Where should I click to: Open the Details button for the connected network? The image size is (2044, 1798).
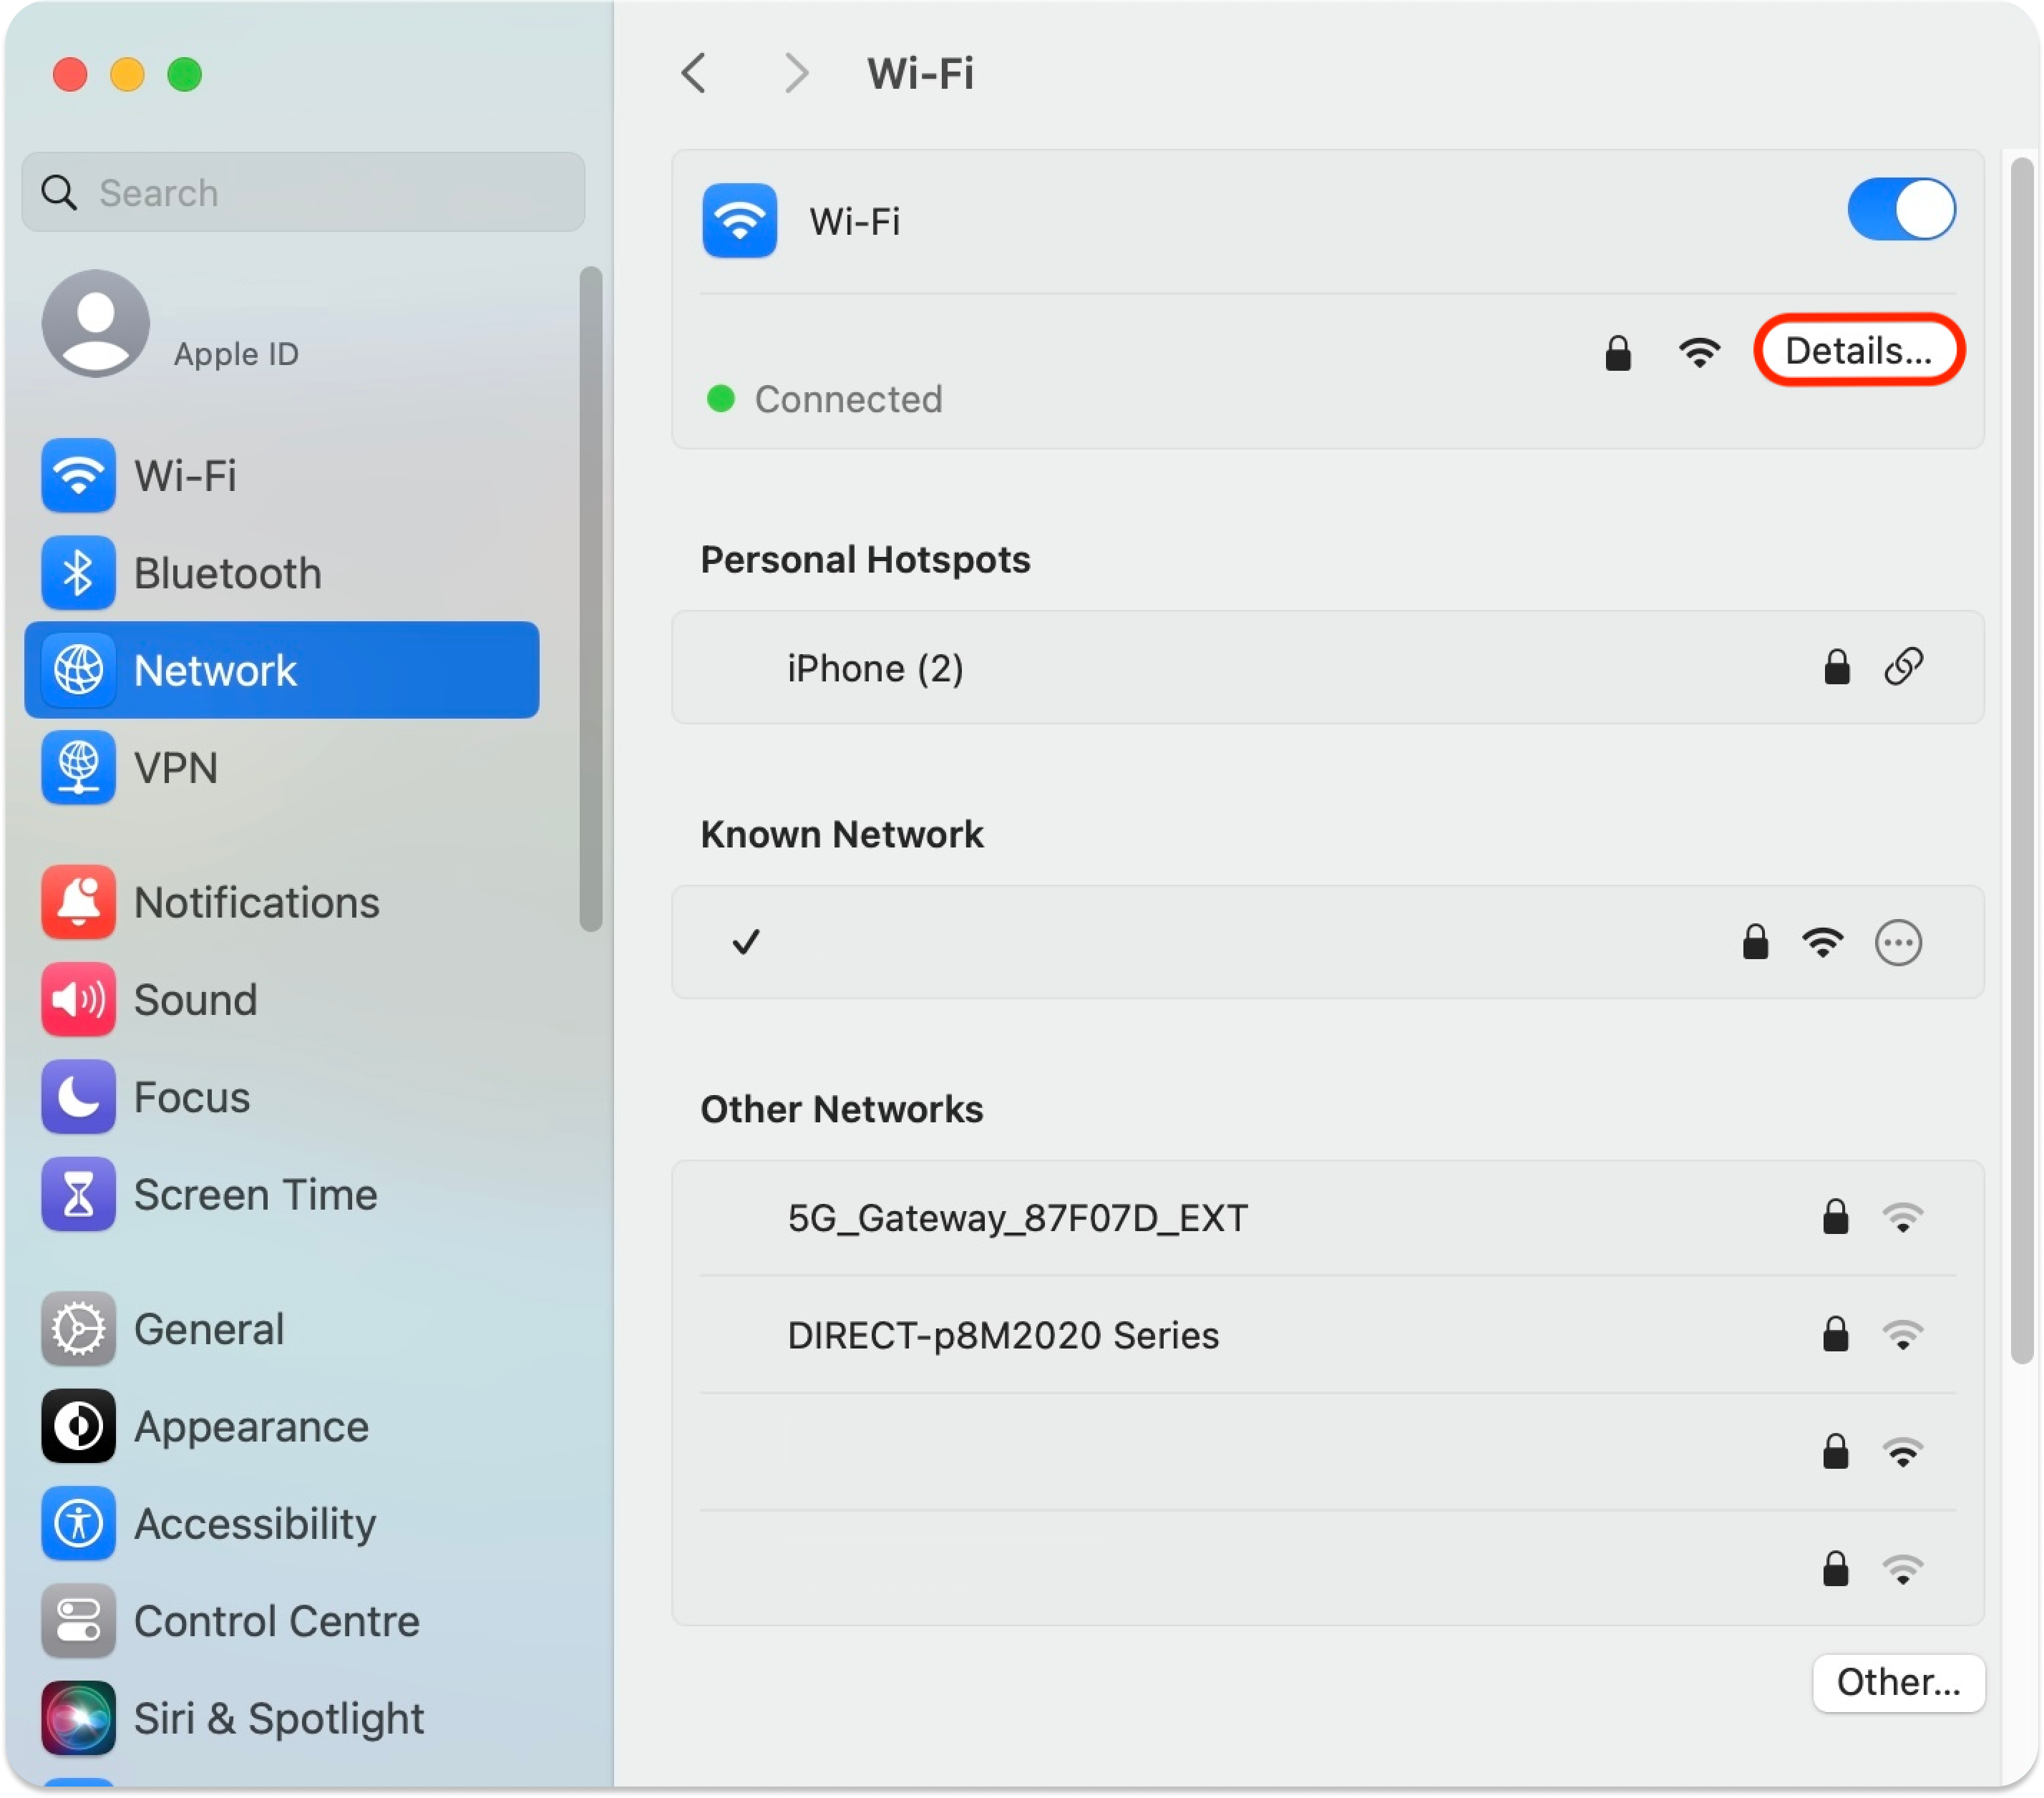coord(1858,350)
